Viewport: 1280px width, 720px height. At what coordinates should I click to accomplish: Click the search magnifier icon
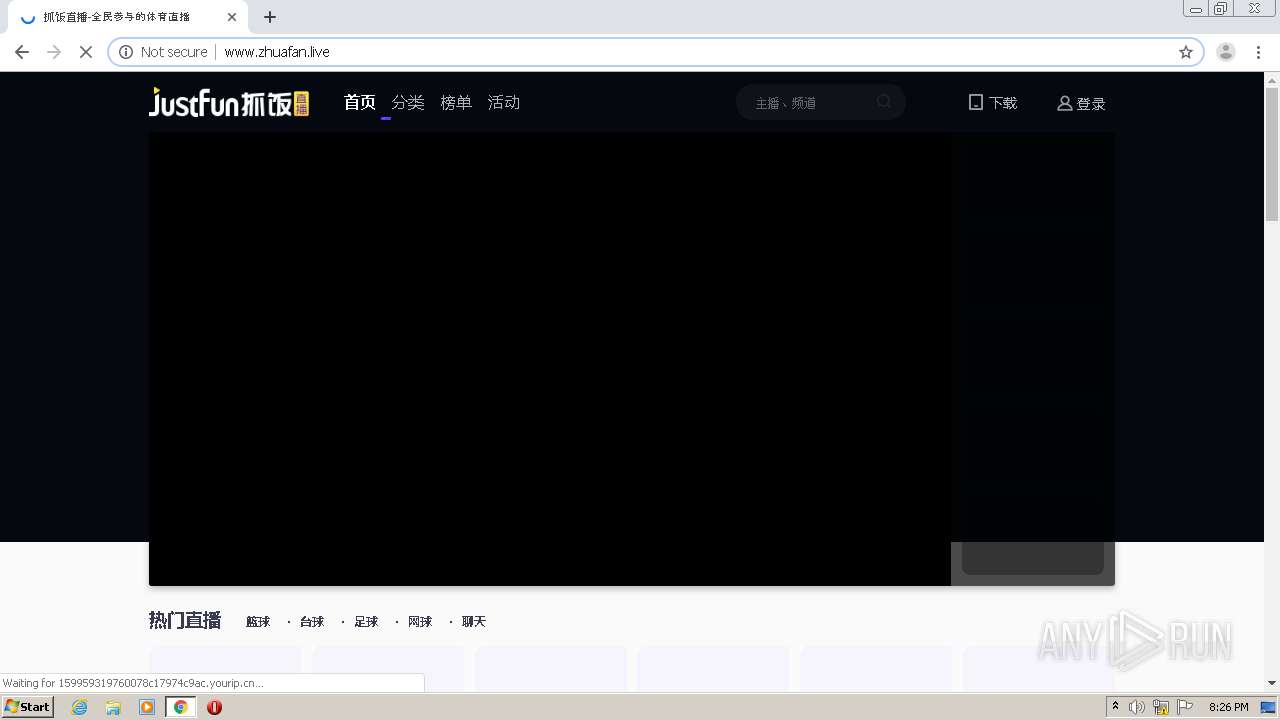[x=884, y=102]
